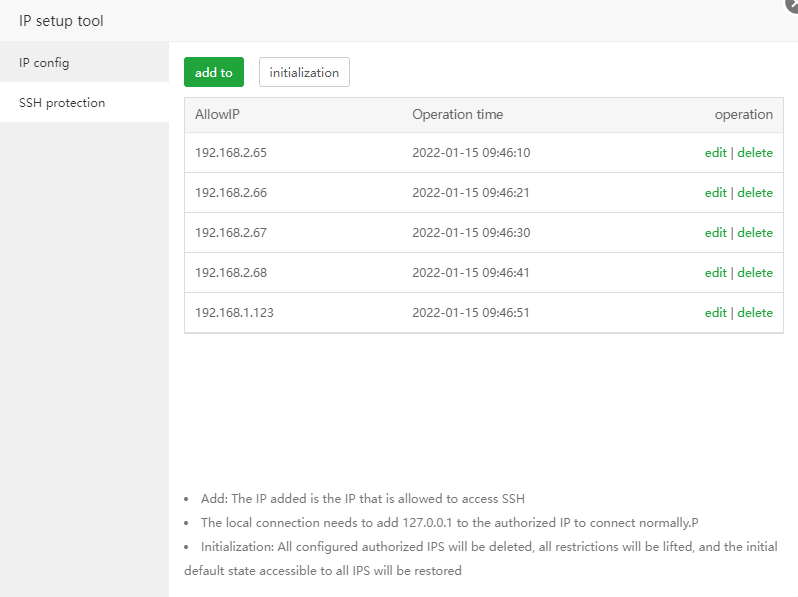The width and height of the screenshot is (798, 597).
Task: Edit the 192.168.2.66 entry
Action: coord(715,193)
